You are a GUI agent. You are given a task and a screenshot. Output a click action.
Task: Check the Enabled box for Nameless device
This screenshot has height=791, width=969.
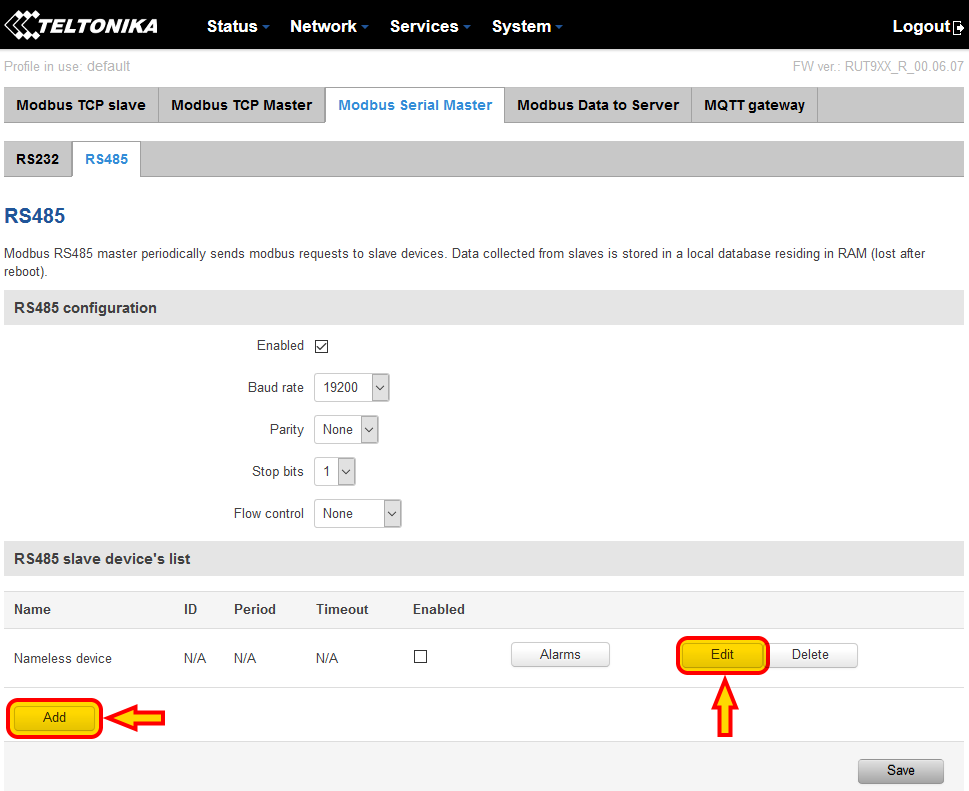[420, 657]
